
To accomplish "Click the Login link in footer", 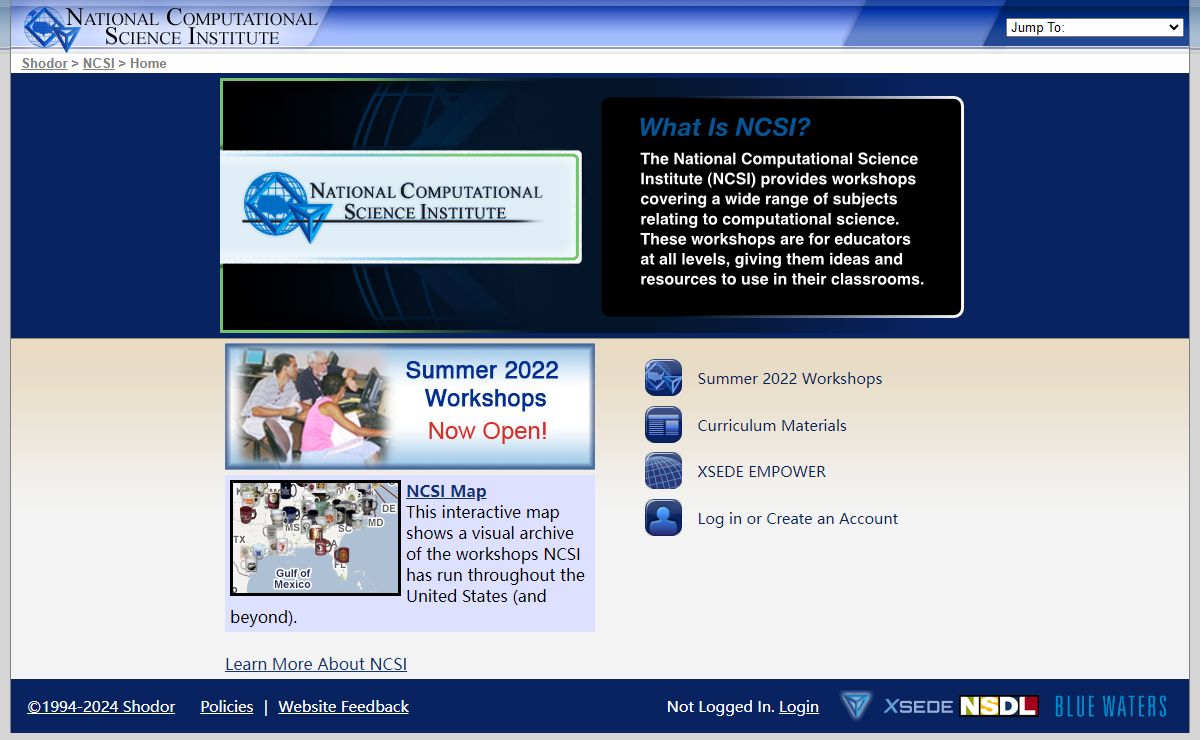I will 799,706.
